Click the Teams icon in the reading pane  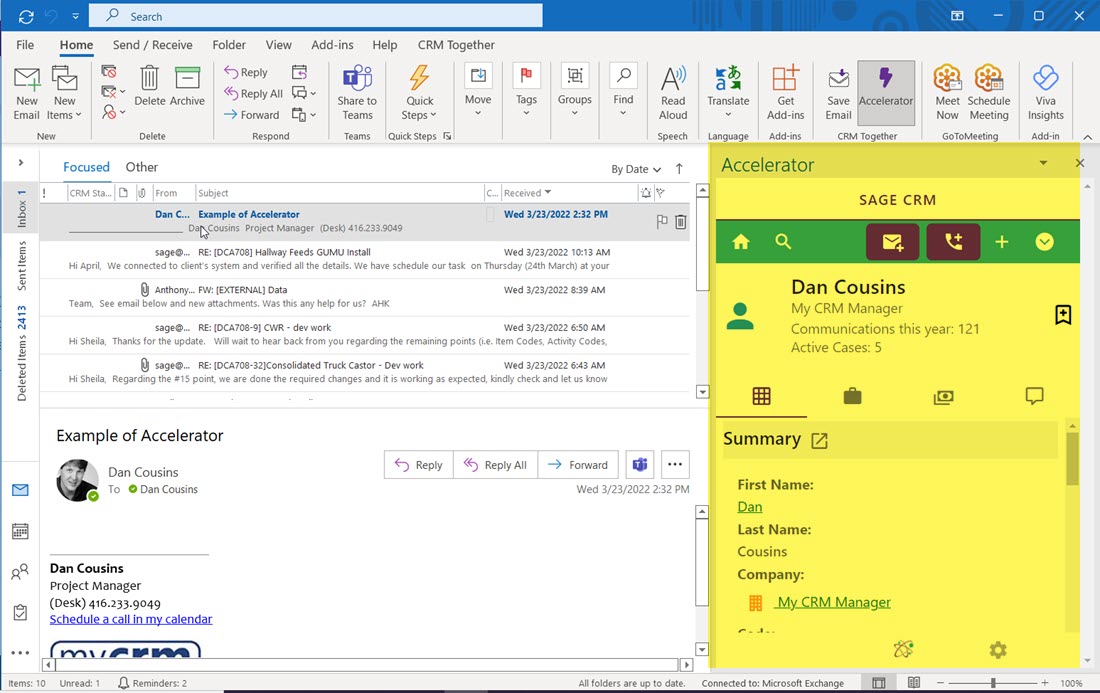tap(640, 464)
